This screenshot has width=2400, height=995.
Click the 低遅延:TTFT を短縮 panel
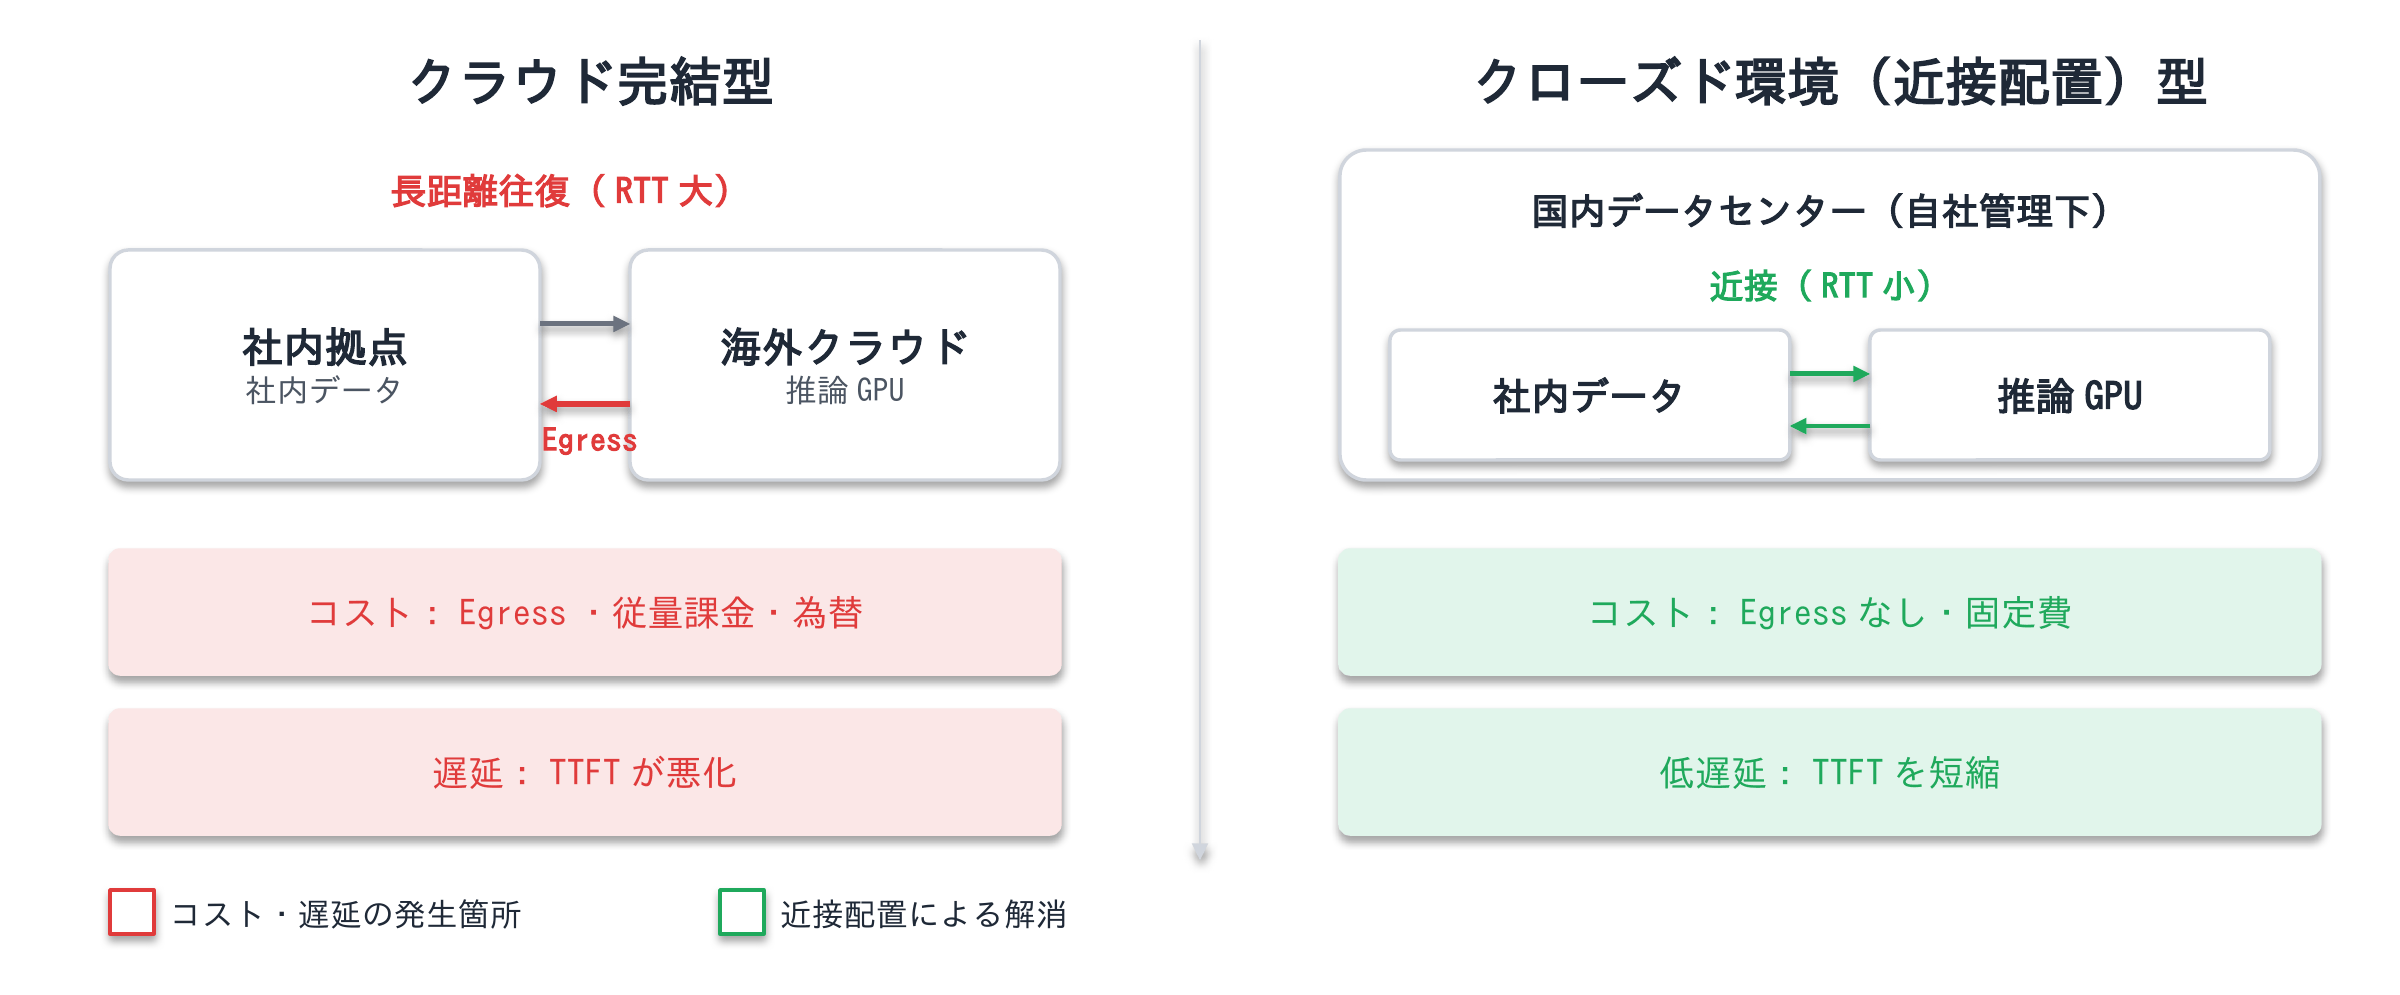(1830, 772)
